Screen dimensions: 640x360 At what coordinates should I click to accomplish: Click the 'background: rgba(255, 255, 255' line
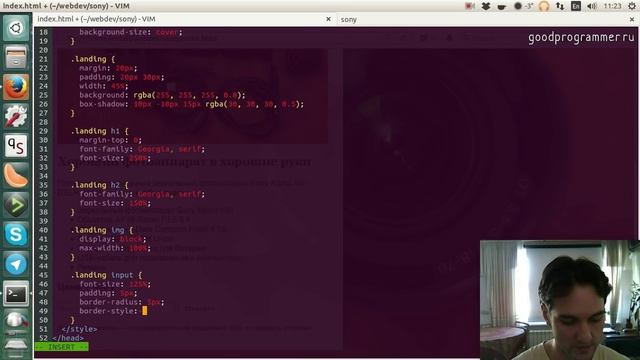162,95
